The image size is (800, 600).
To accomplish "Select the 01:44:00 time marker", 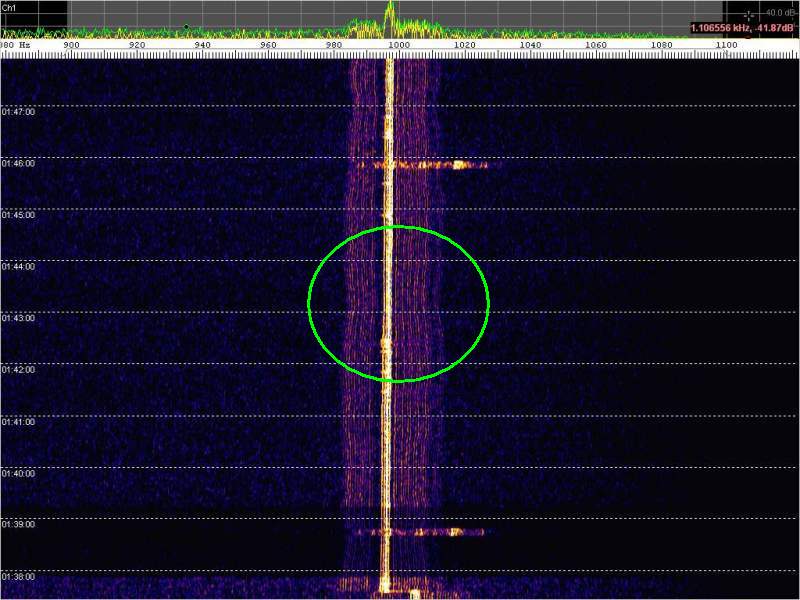I will point(18,266).
